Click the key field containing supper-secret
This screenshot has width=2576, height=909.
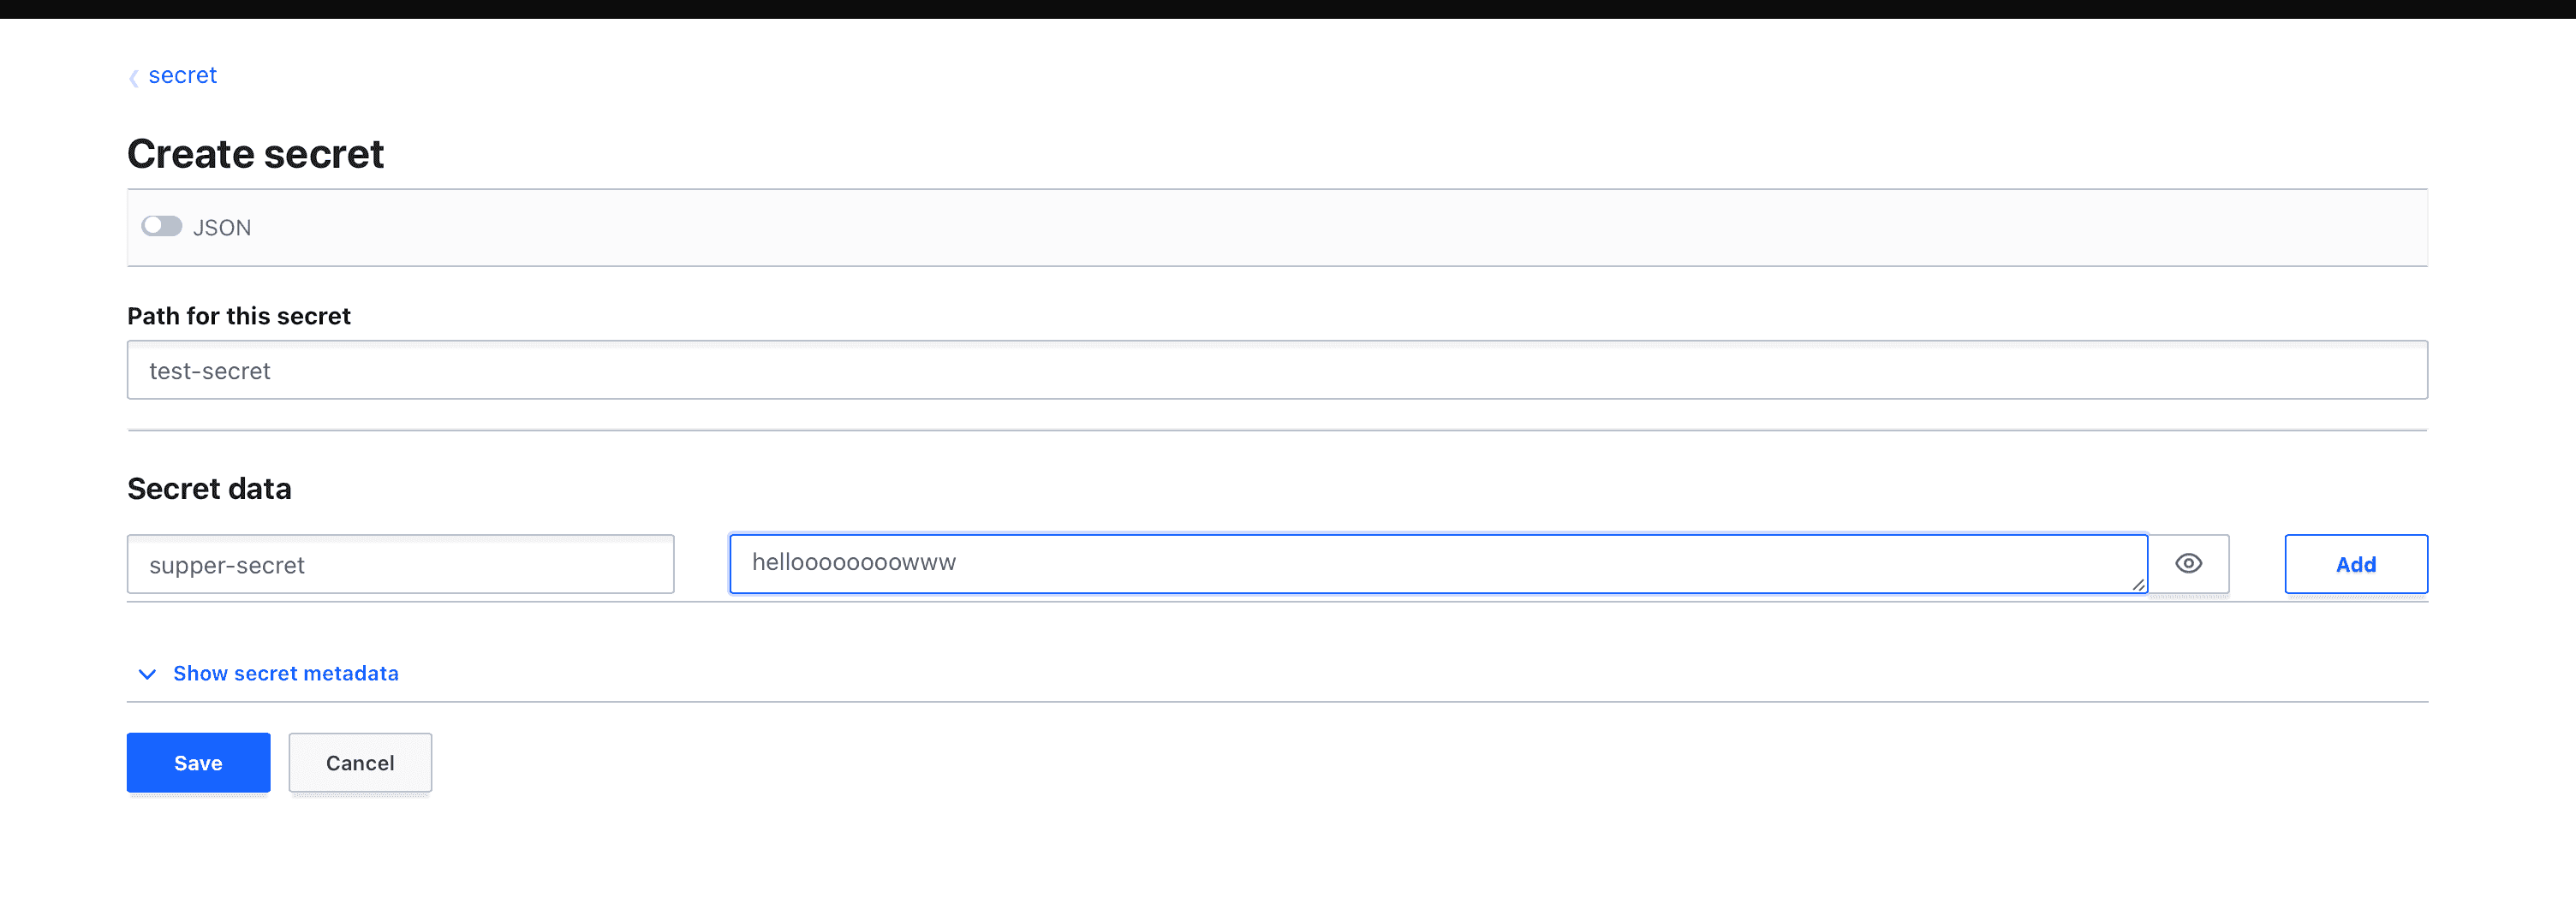coord(400,564)
